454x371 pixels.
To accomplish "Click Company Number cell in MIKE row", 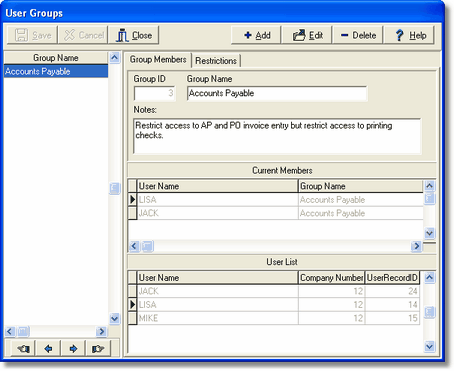I will click(332, 318).
